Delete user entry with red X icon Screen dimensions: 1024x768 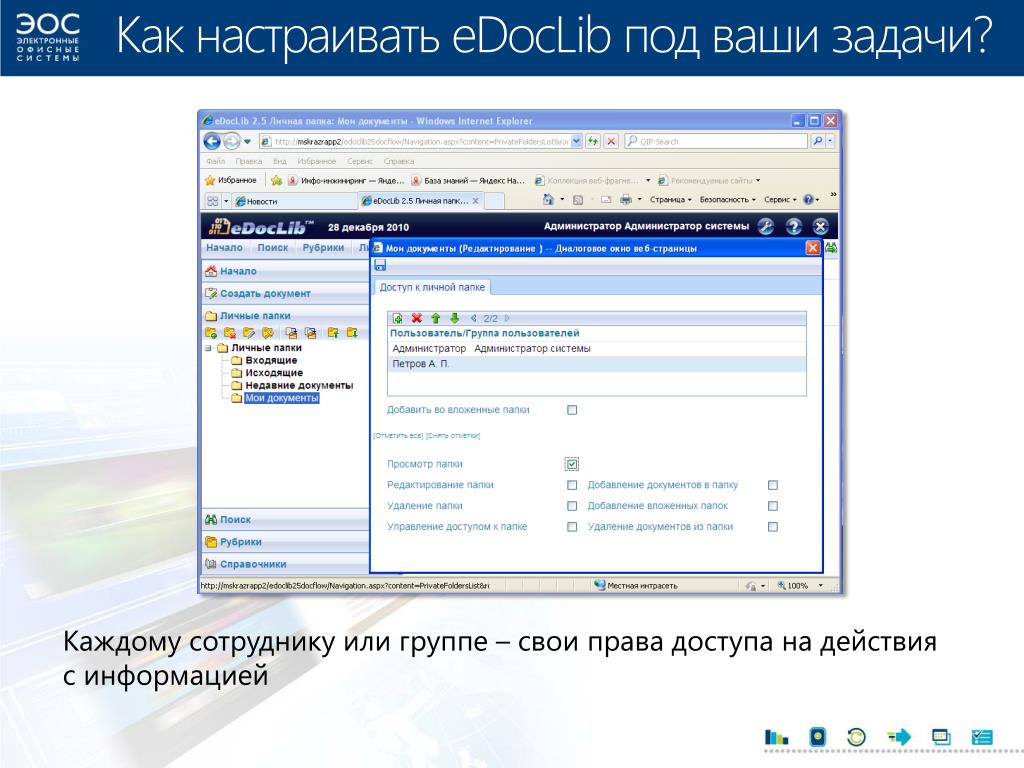coord(417,319)
